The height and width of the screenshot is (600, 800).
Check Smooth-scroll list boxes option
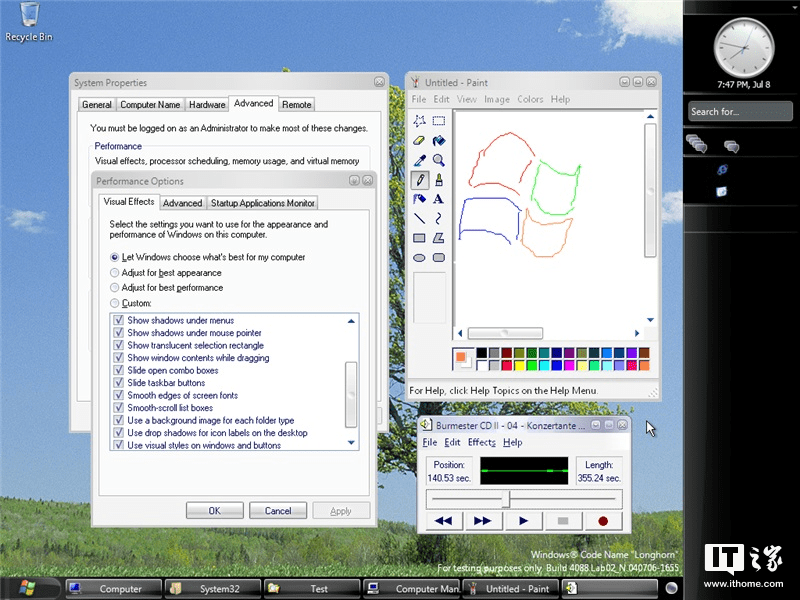point(119,407)
